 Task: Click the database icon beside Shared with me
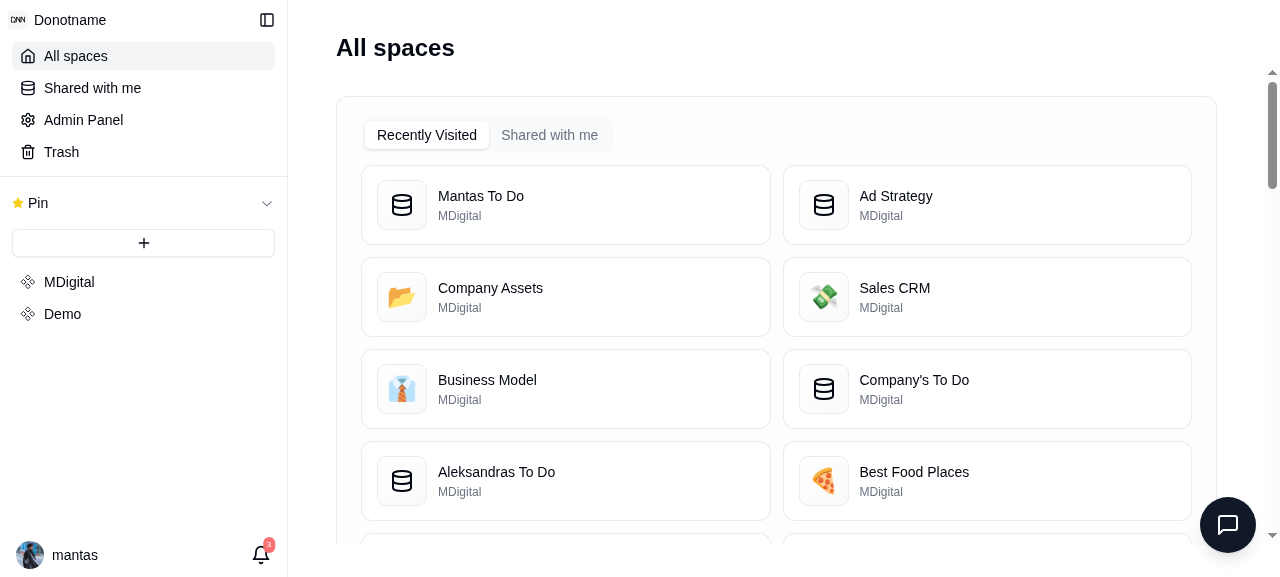[28, 88]
